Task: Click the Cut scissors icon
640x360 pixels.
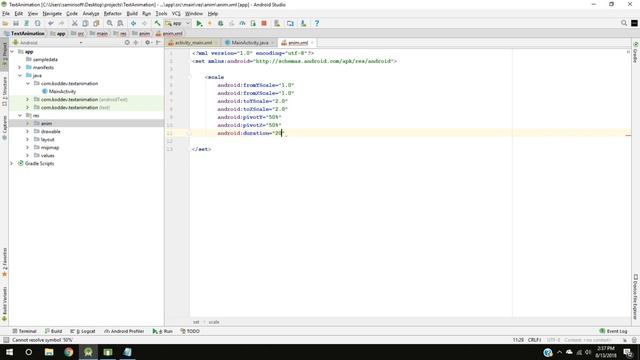Action: (x=74, y=23)
